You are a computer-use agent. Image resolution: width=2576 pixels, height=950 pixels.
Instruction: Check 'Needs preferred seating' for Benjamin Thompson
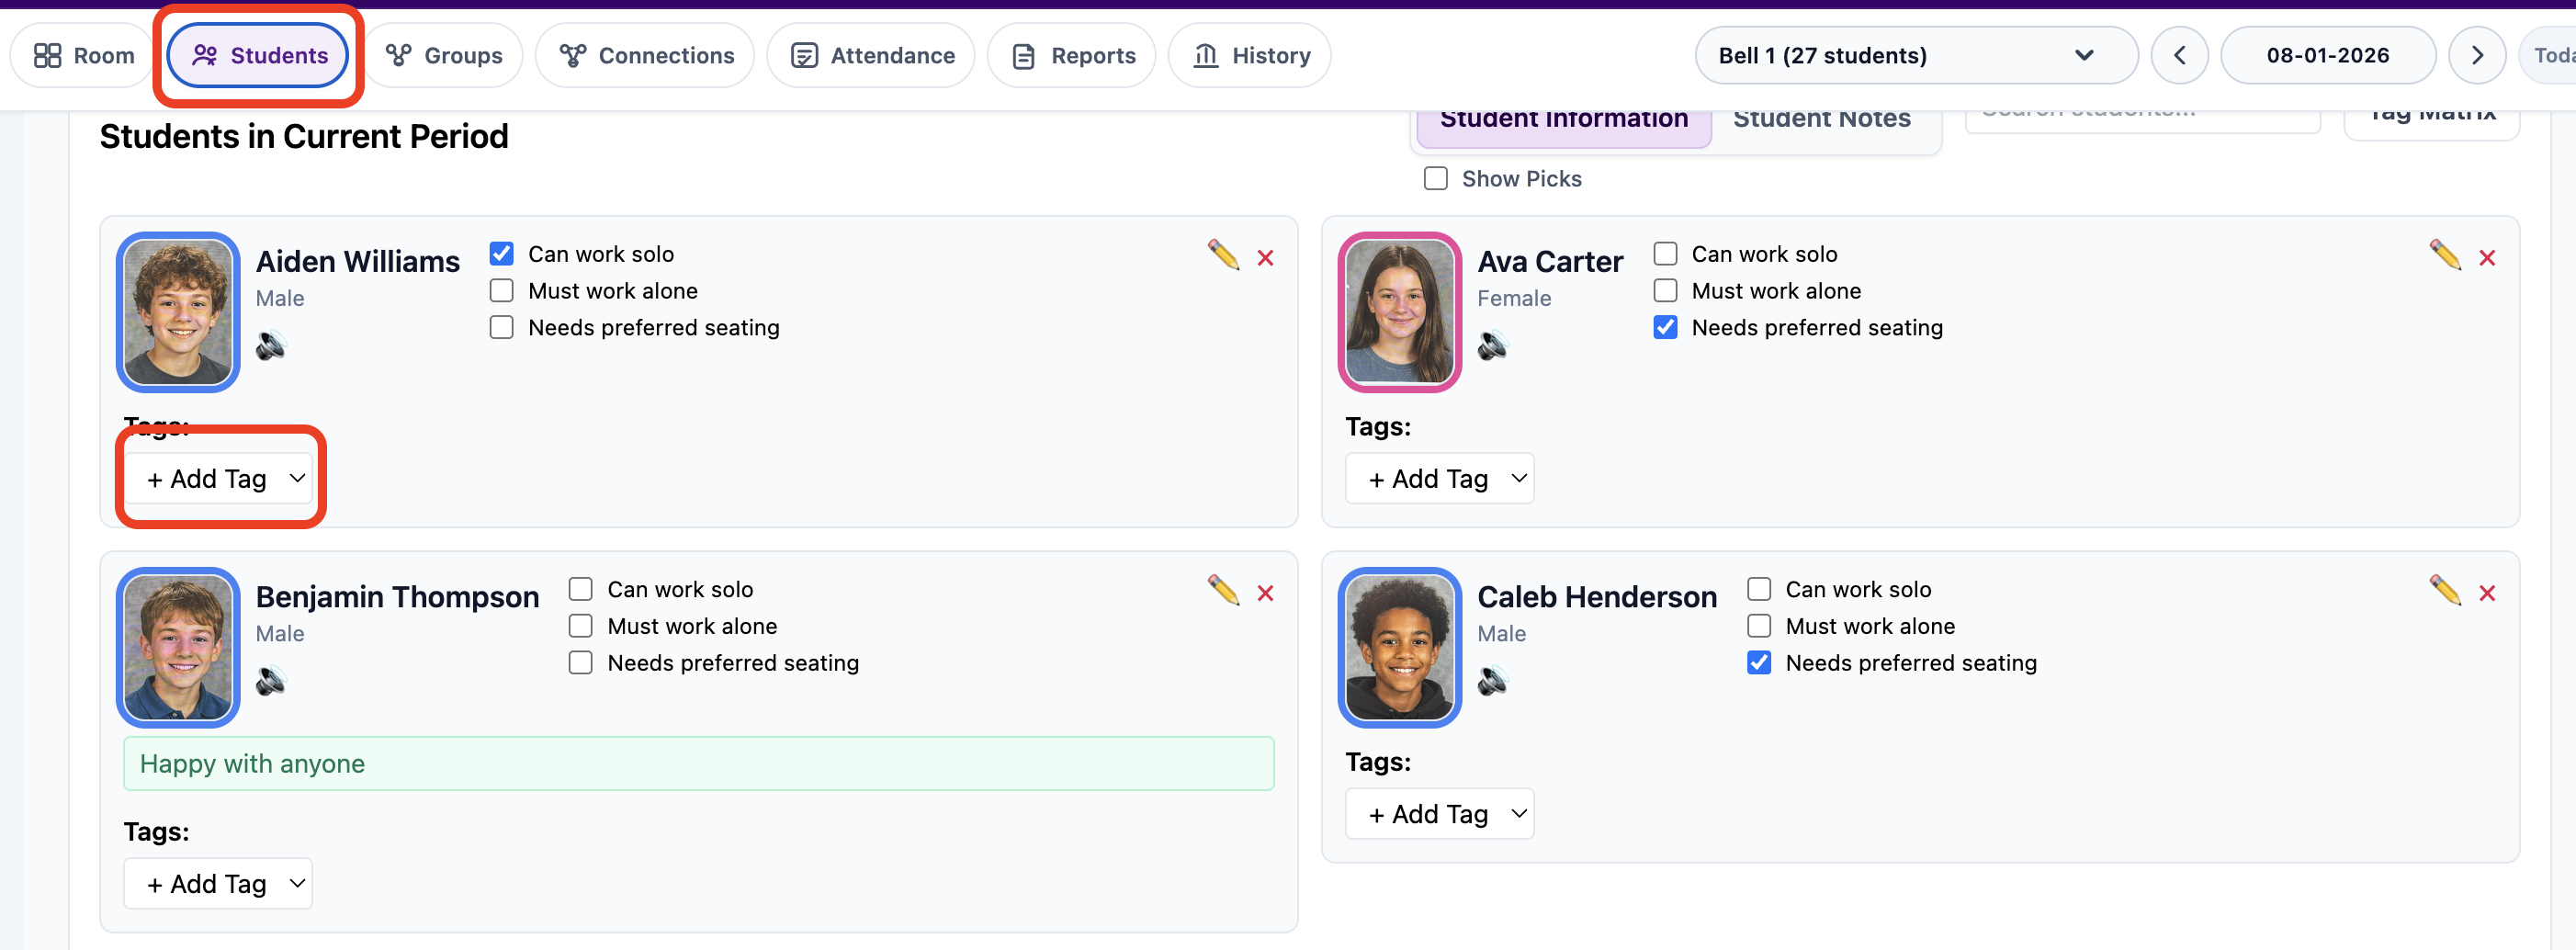581,663
